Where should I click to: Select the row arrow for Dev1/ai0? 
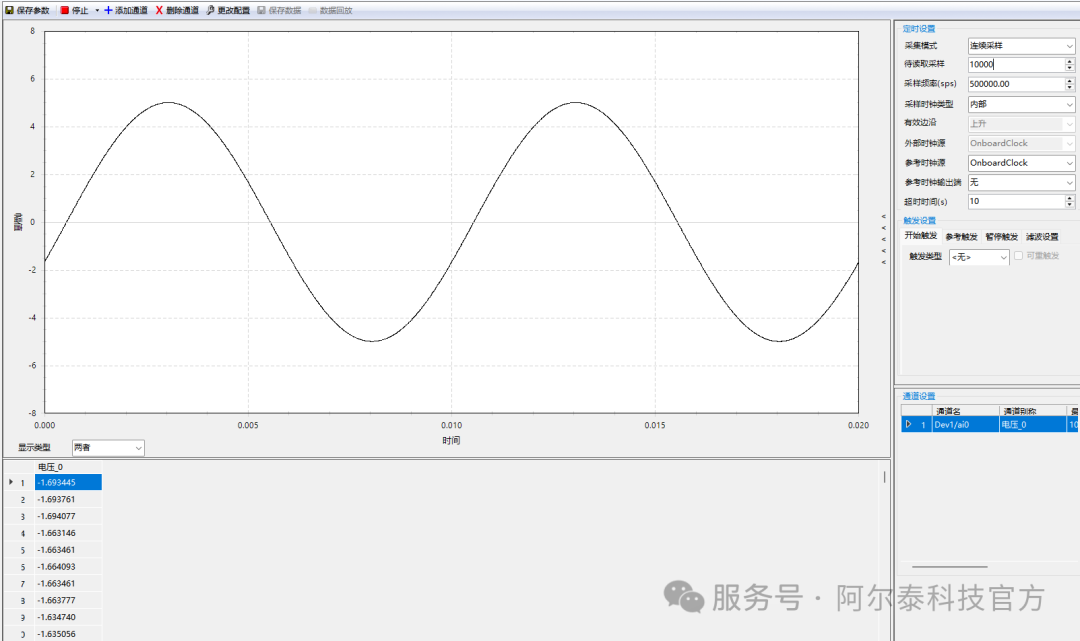pos(908,425)
